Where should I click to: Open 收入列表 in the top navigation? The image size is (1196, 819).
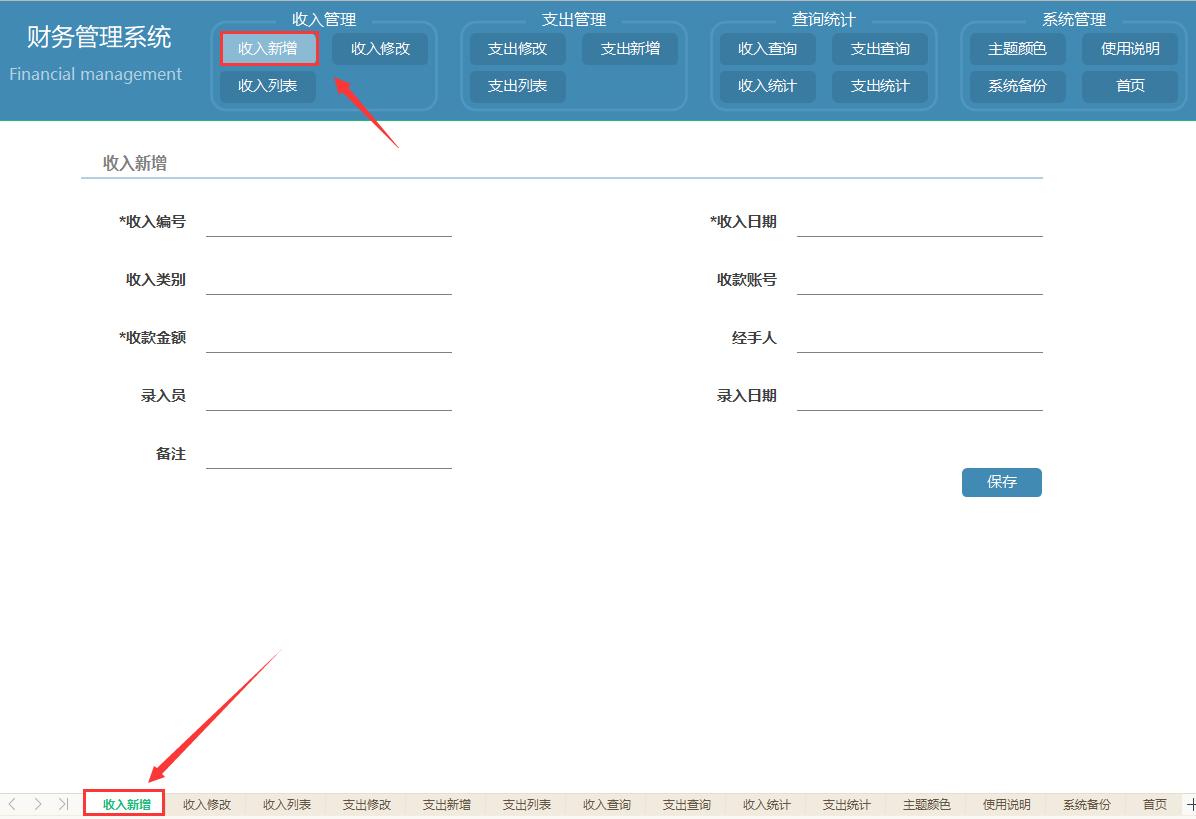pos(267,86)
